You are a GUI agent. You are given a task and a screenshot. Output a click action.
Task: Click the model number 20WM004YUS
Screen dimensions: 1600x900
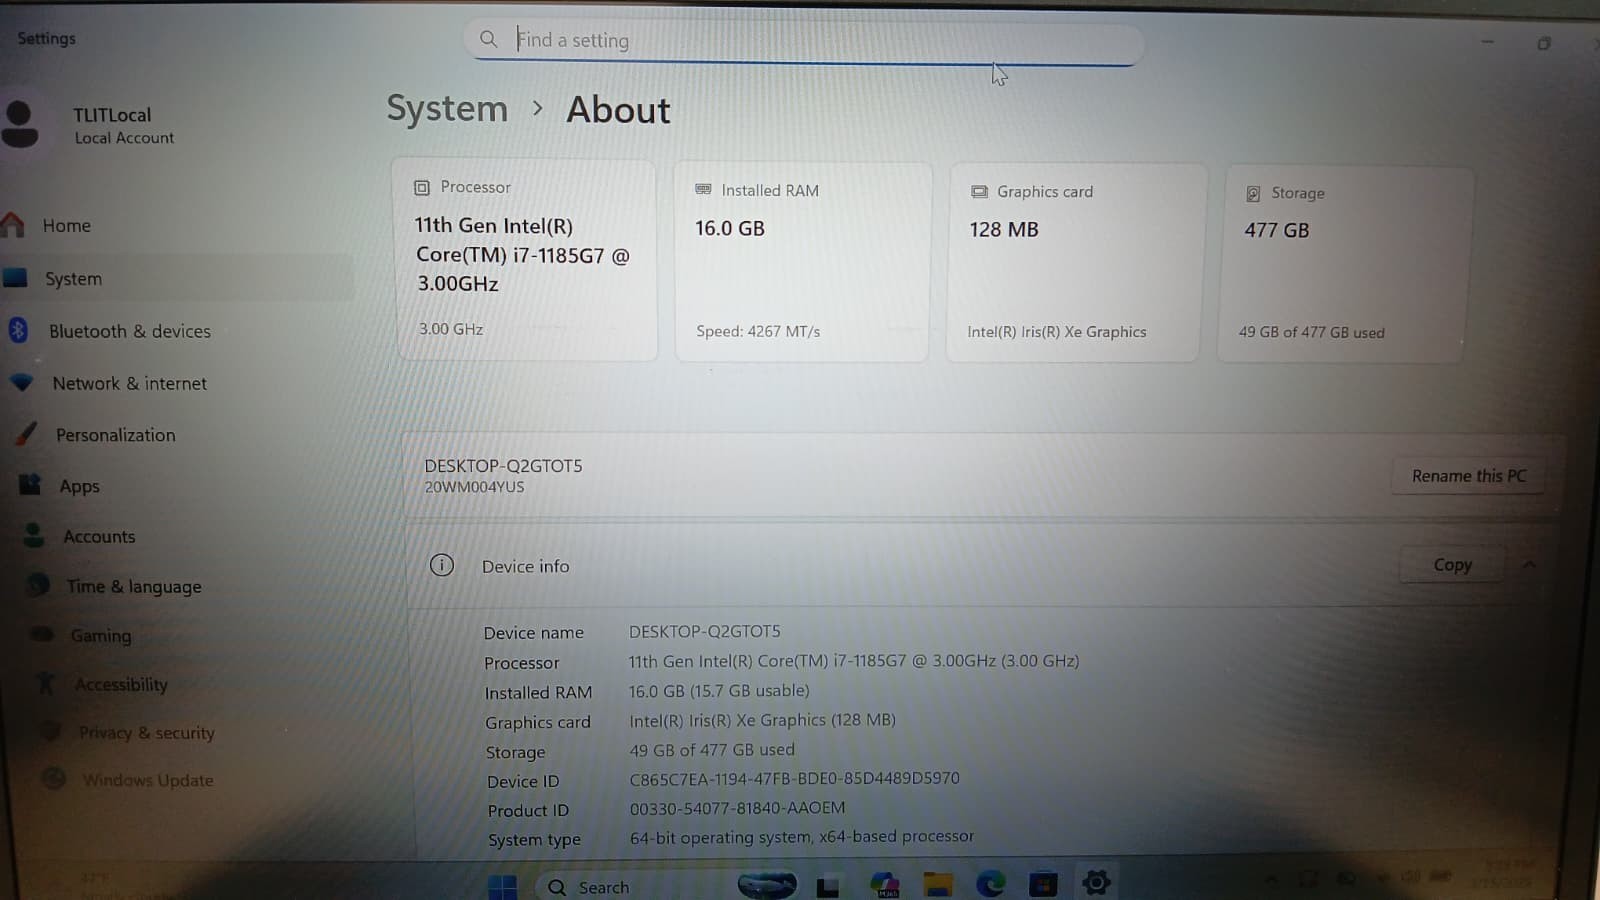click(474, 487)
